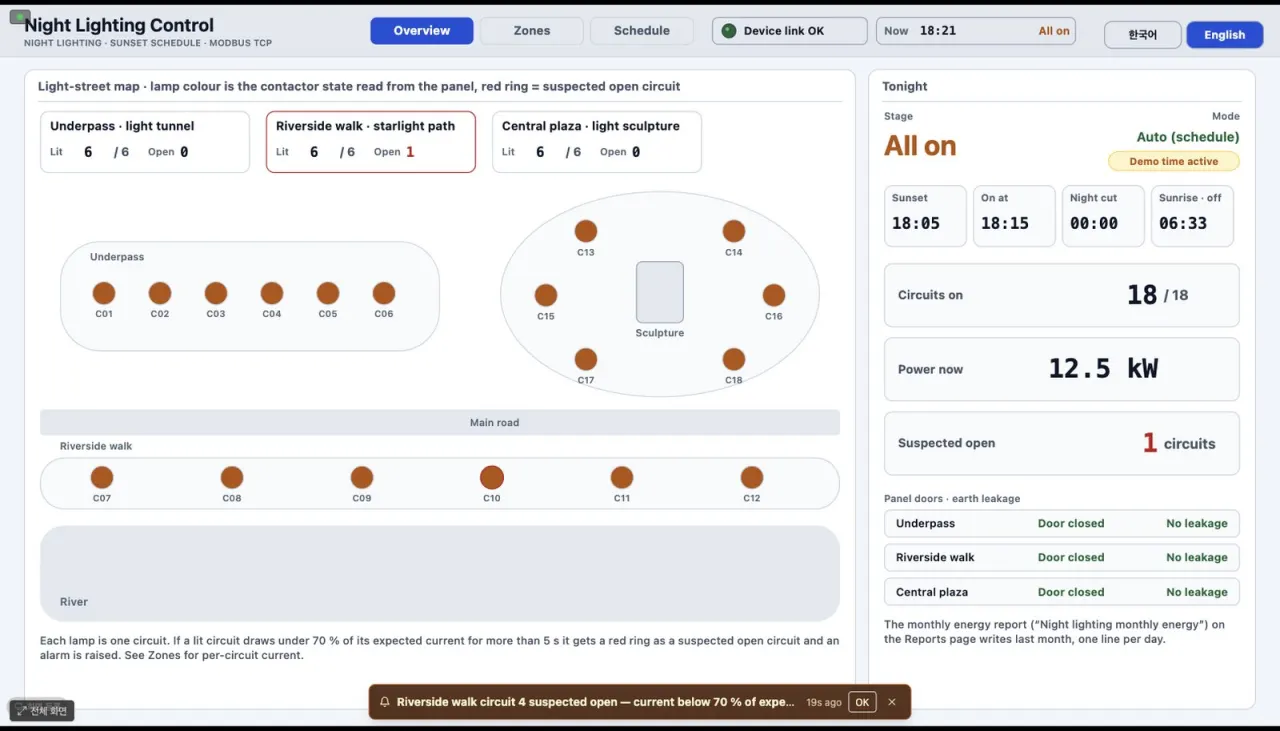Select the C03 lamp marker
1280x731 pixels.
click(216, 293)
